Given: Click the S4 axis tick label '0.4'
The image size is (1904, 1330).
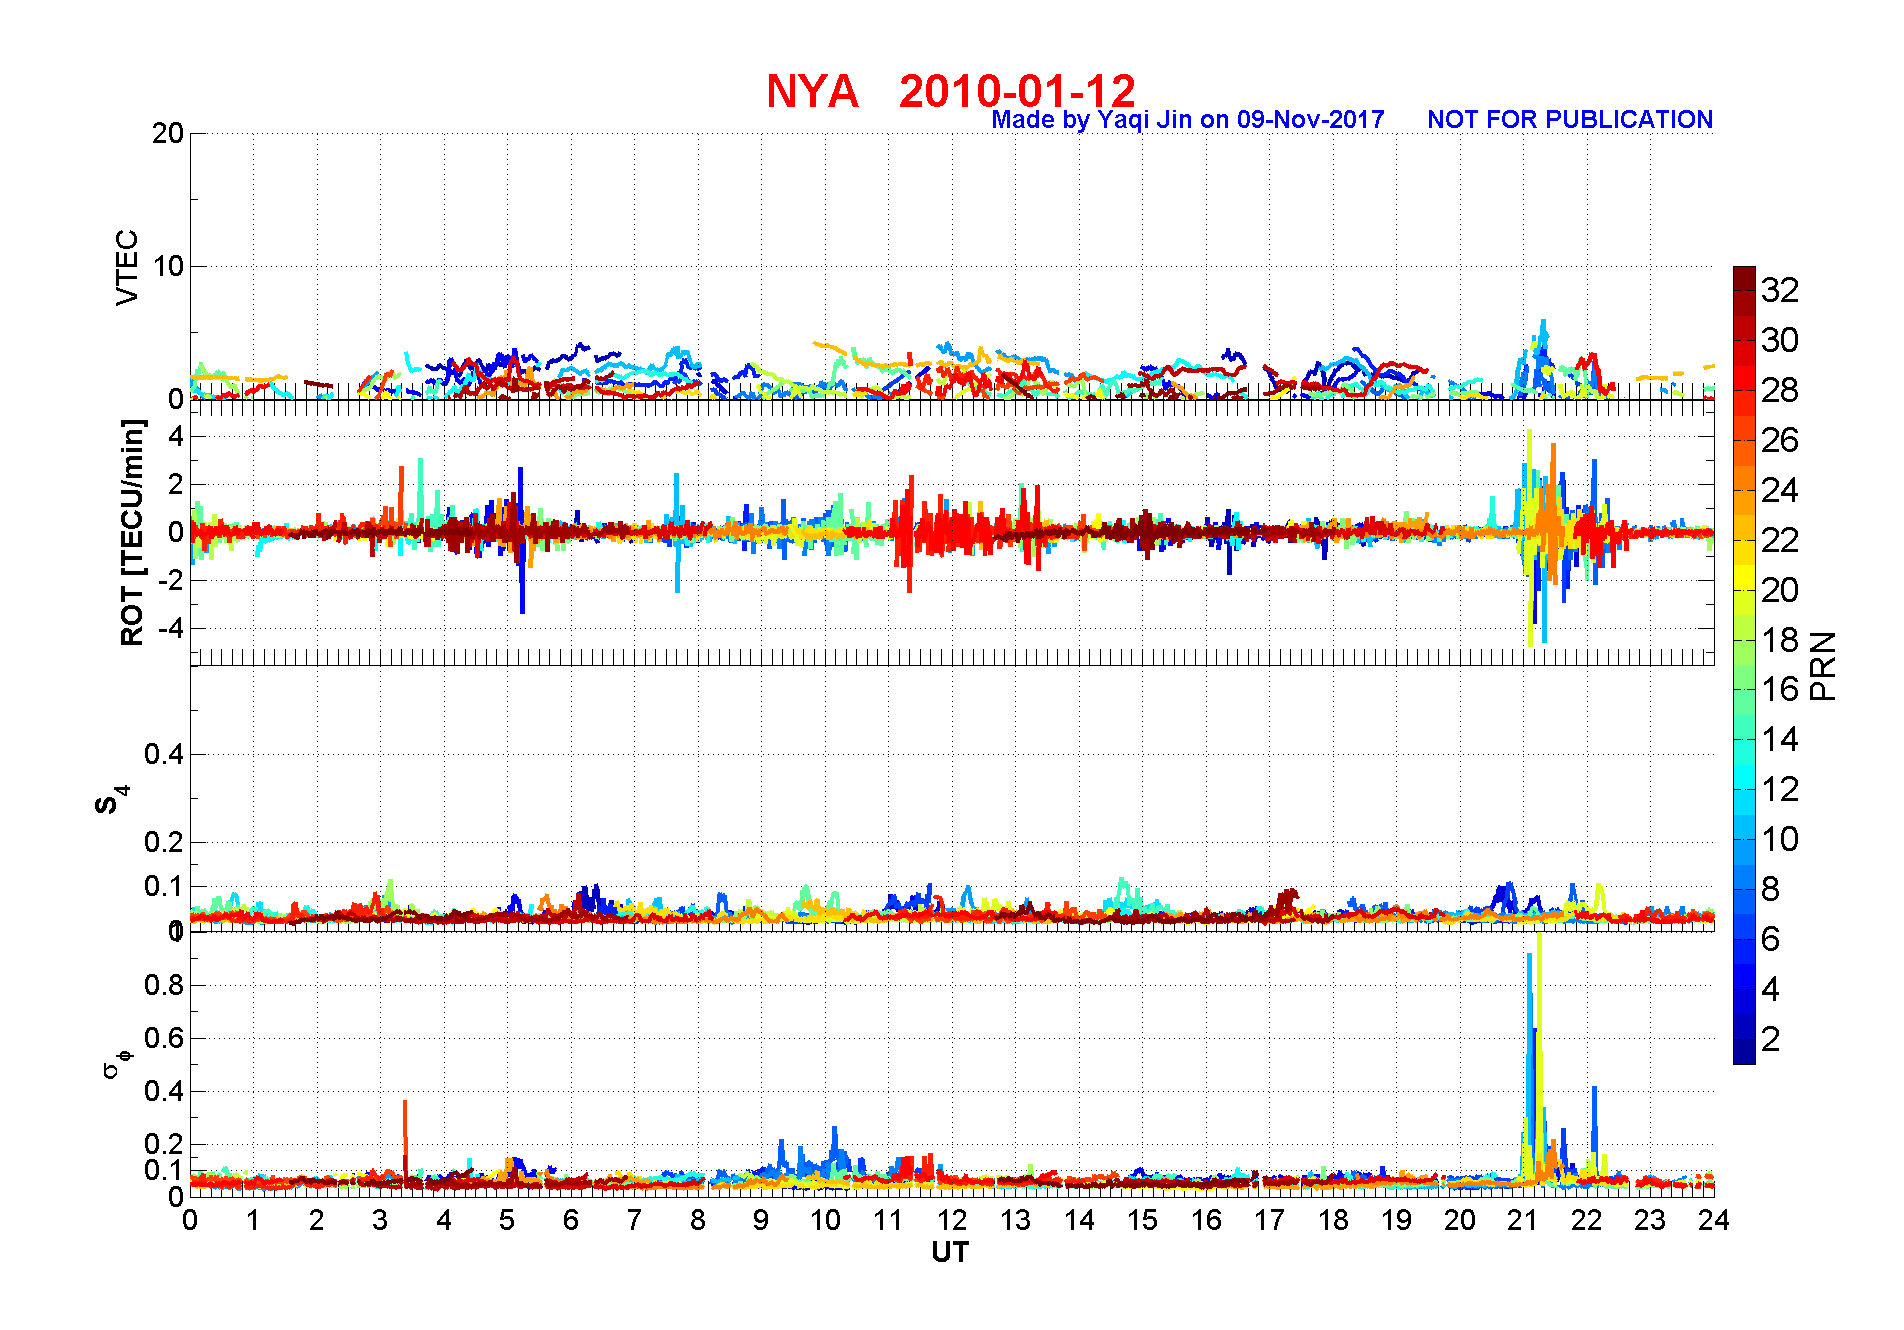Looking at the screenshot, I should tap(164, 754).
